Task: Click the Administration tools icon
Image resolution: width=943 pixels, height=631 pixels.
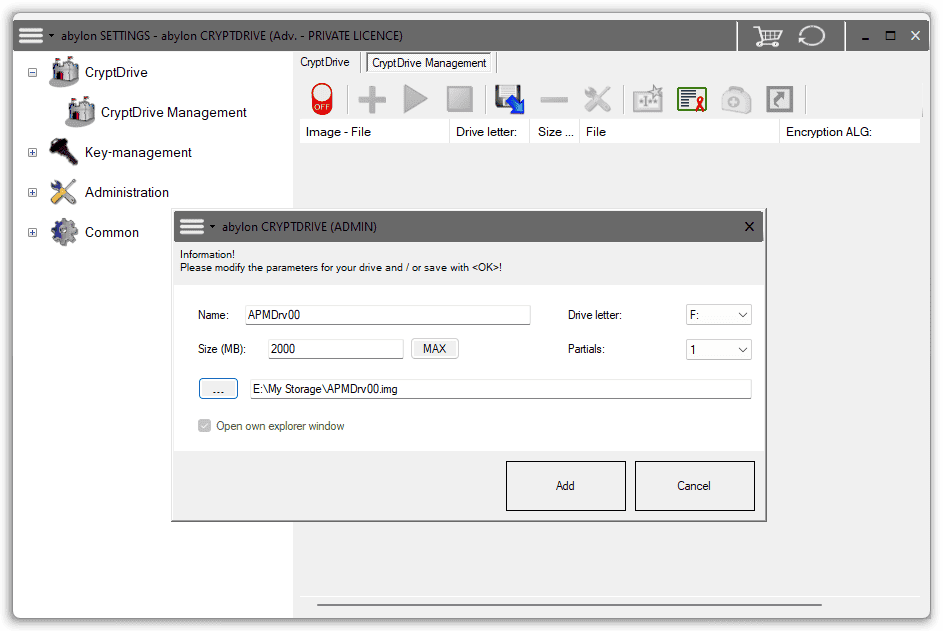Action: pos(63,192)
